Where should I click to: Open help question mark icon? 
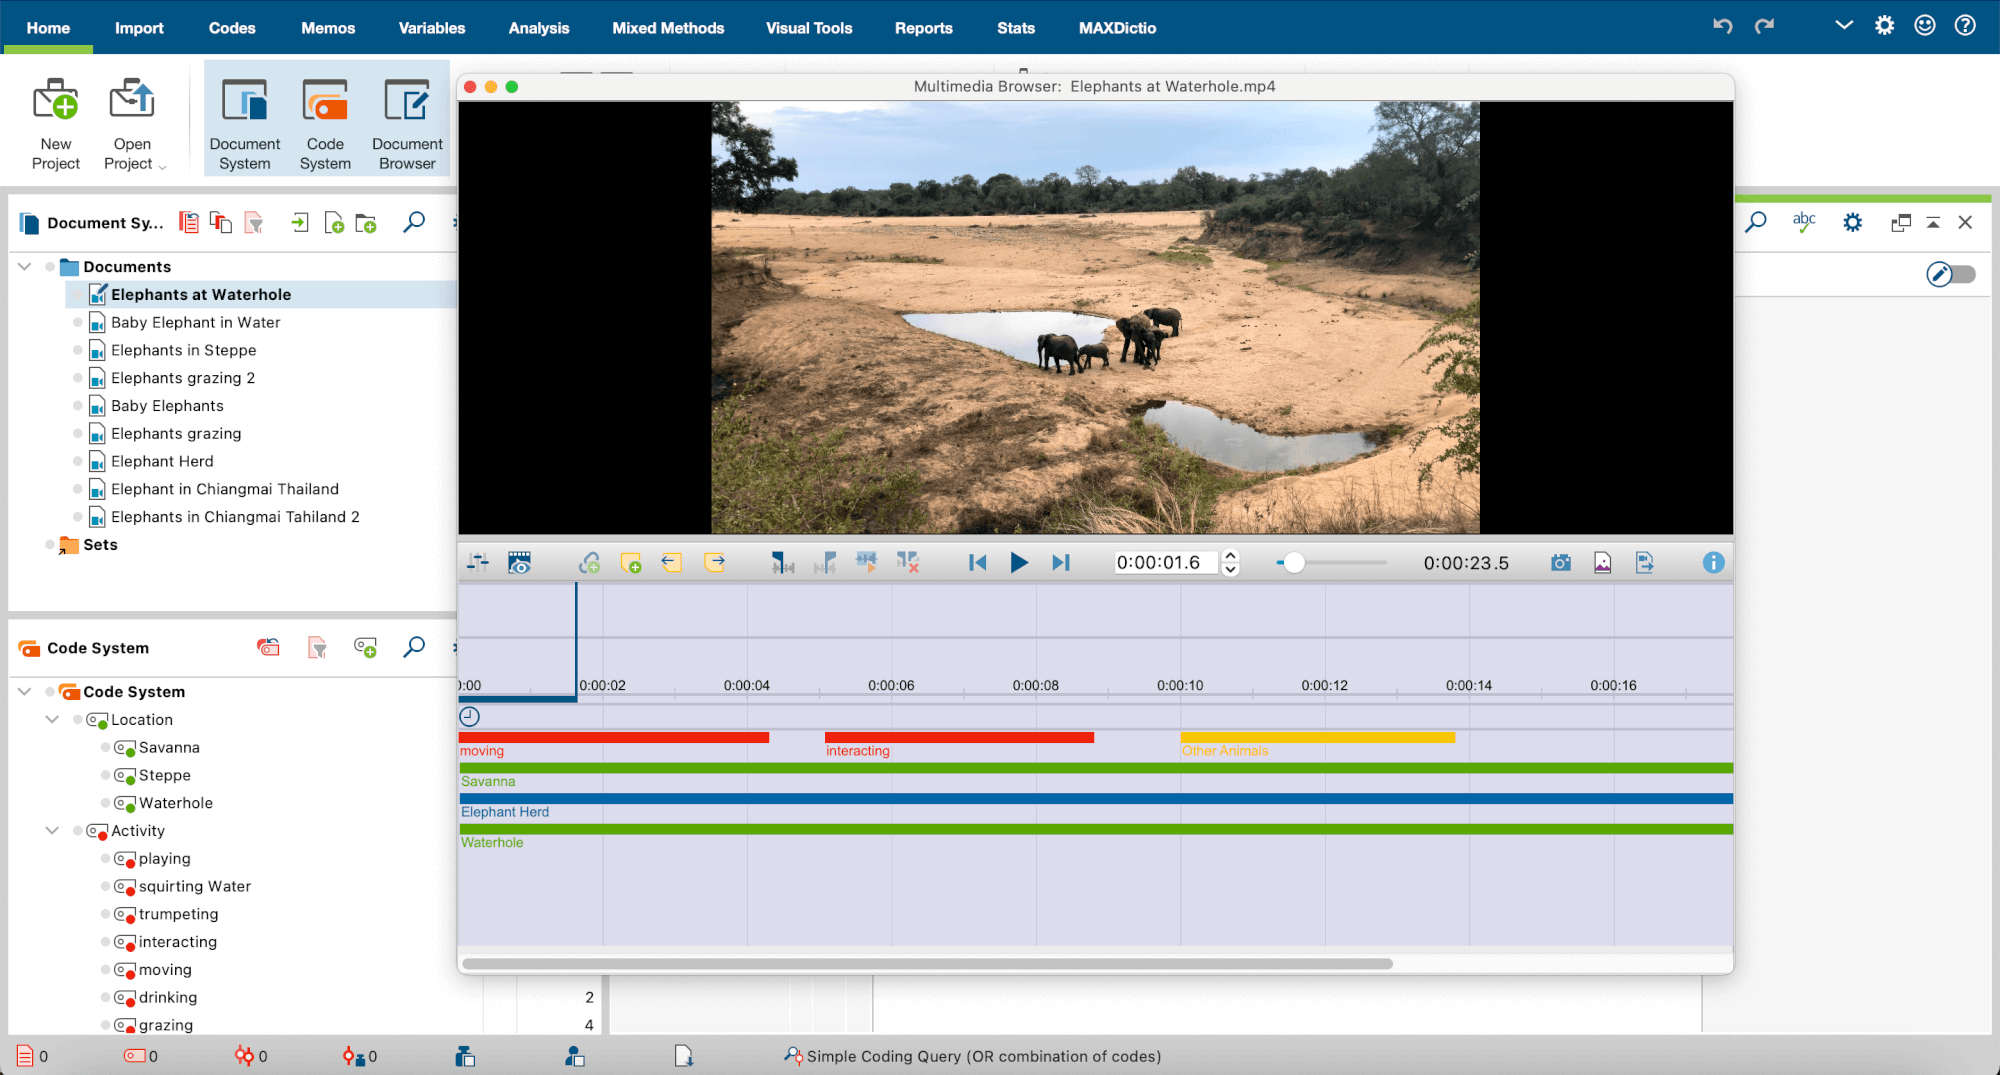pyautogui.click(x=1965, y=26)
